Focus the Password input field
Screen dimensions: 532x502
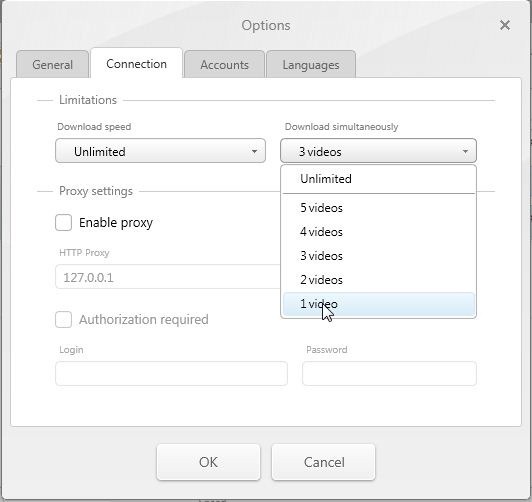coord(389,373)
